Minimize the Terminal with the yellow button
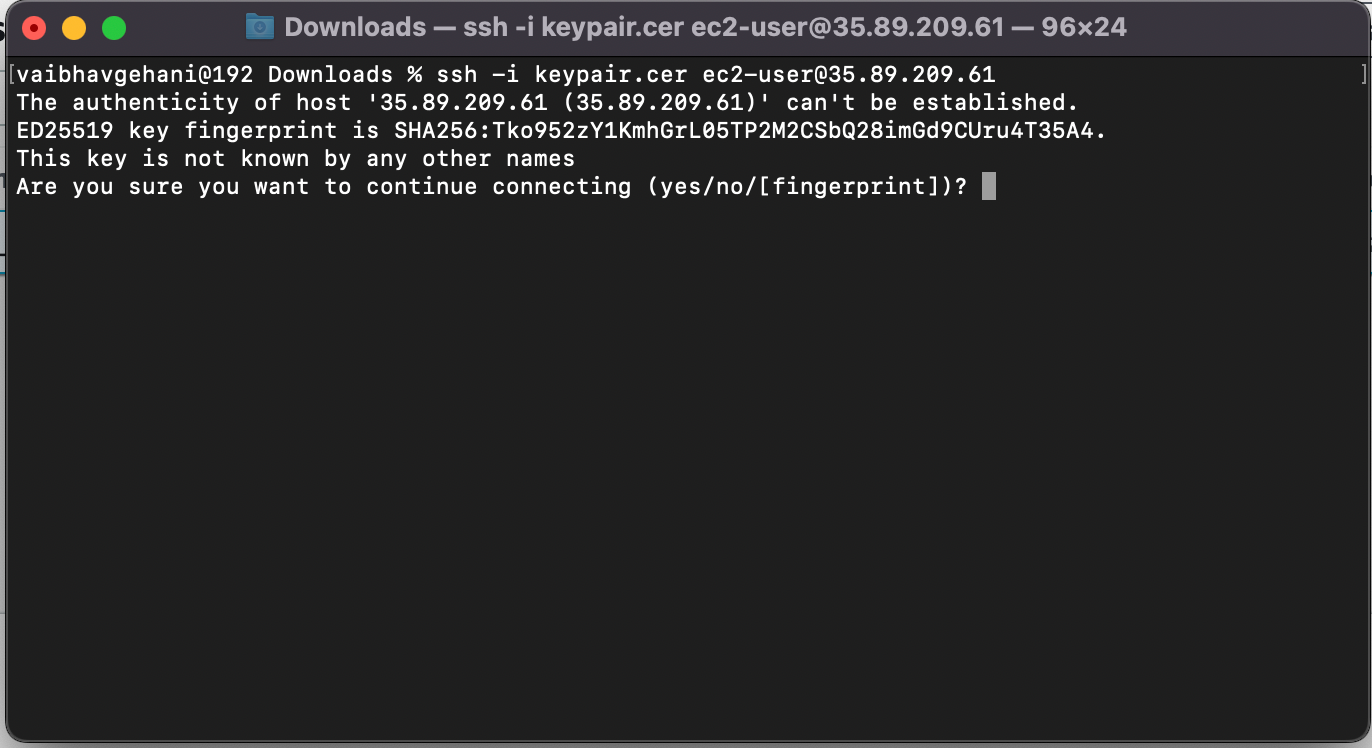Screen dimensions: 1372x748 (x=74, y=28)
